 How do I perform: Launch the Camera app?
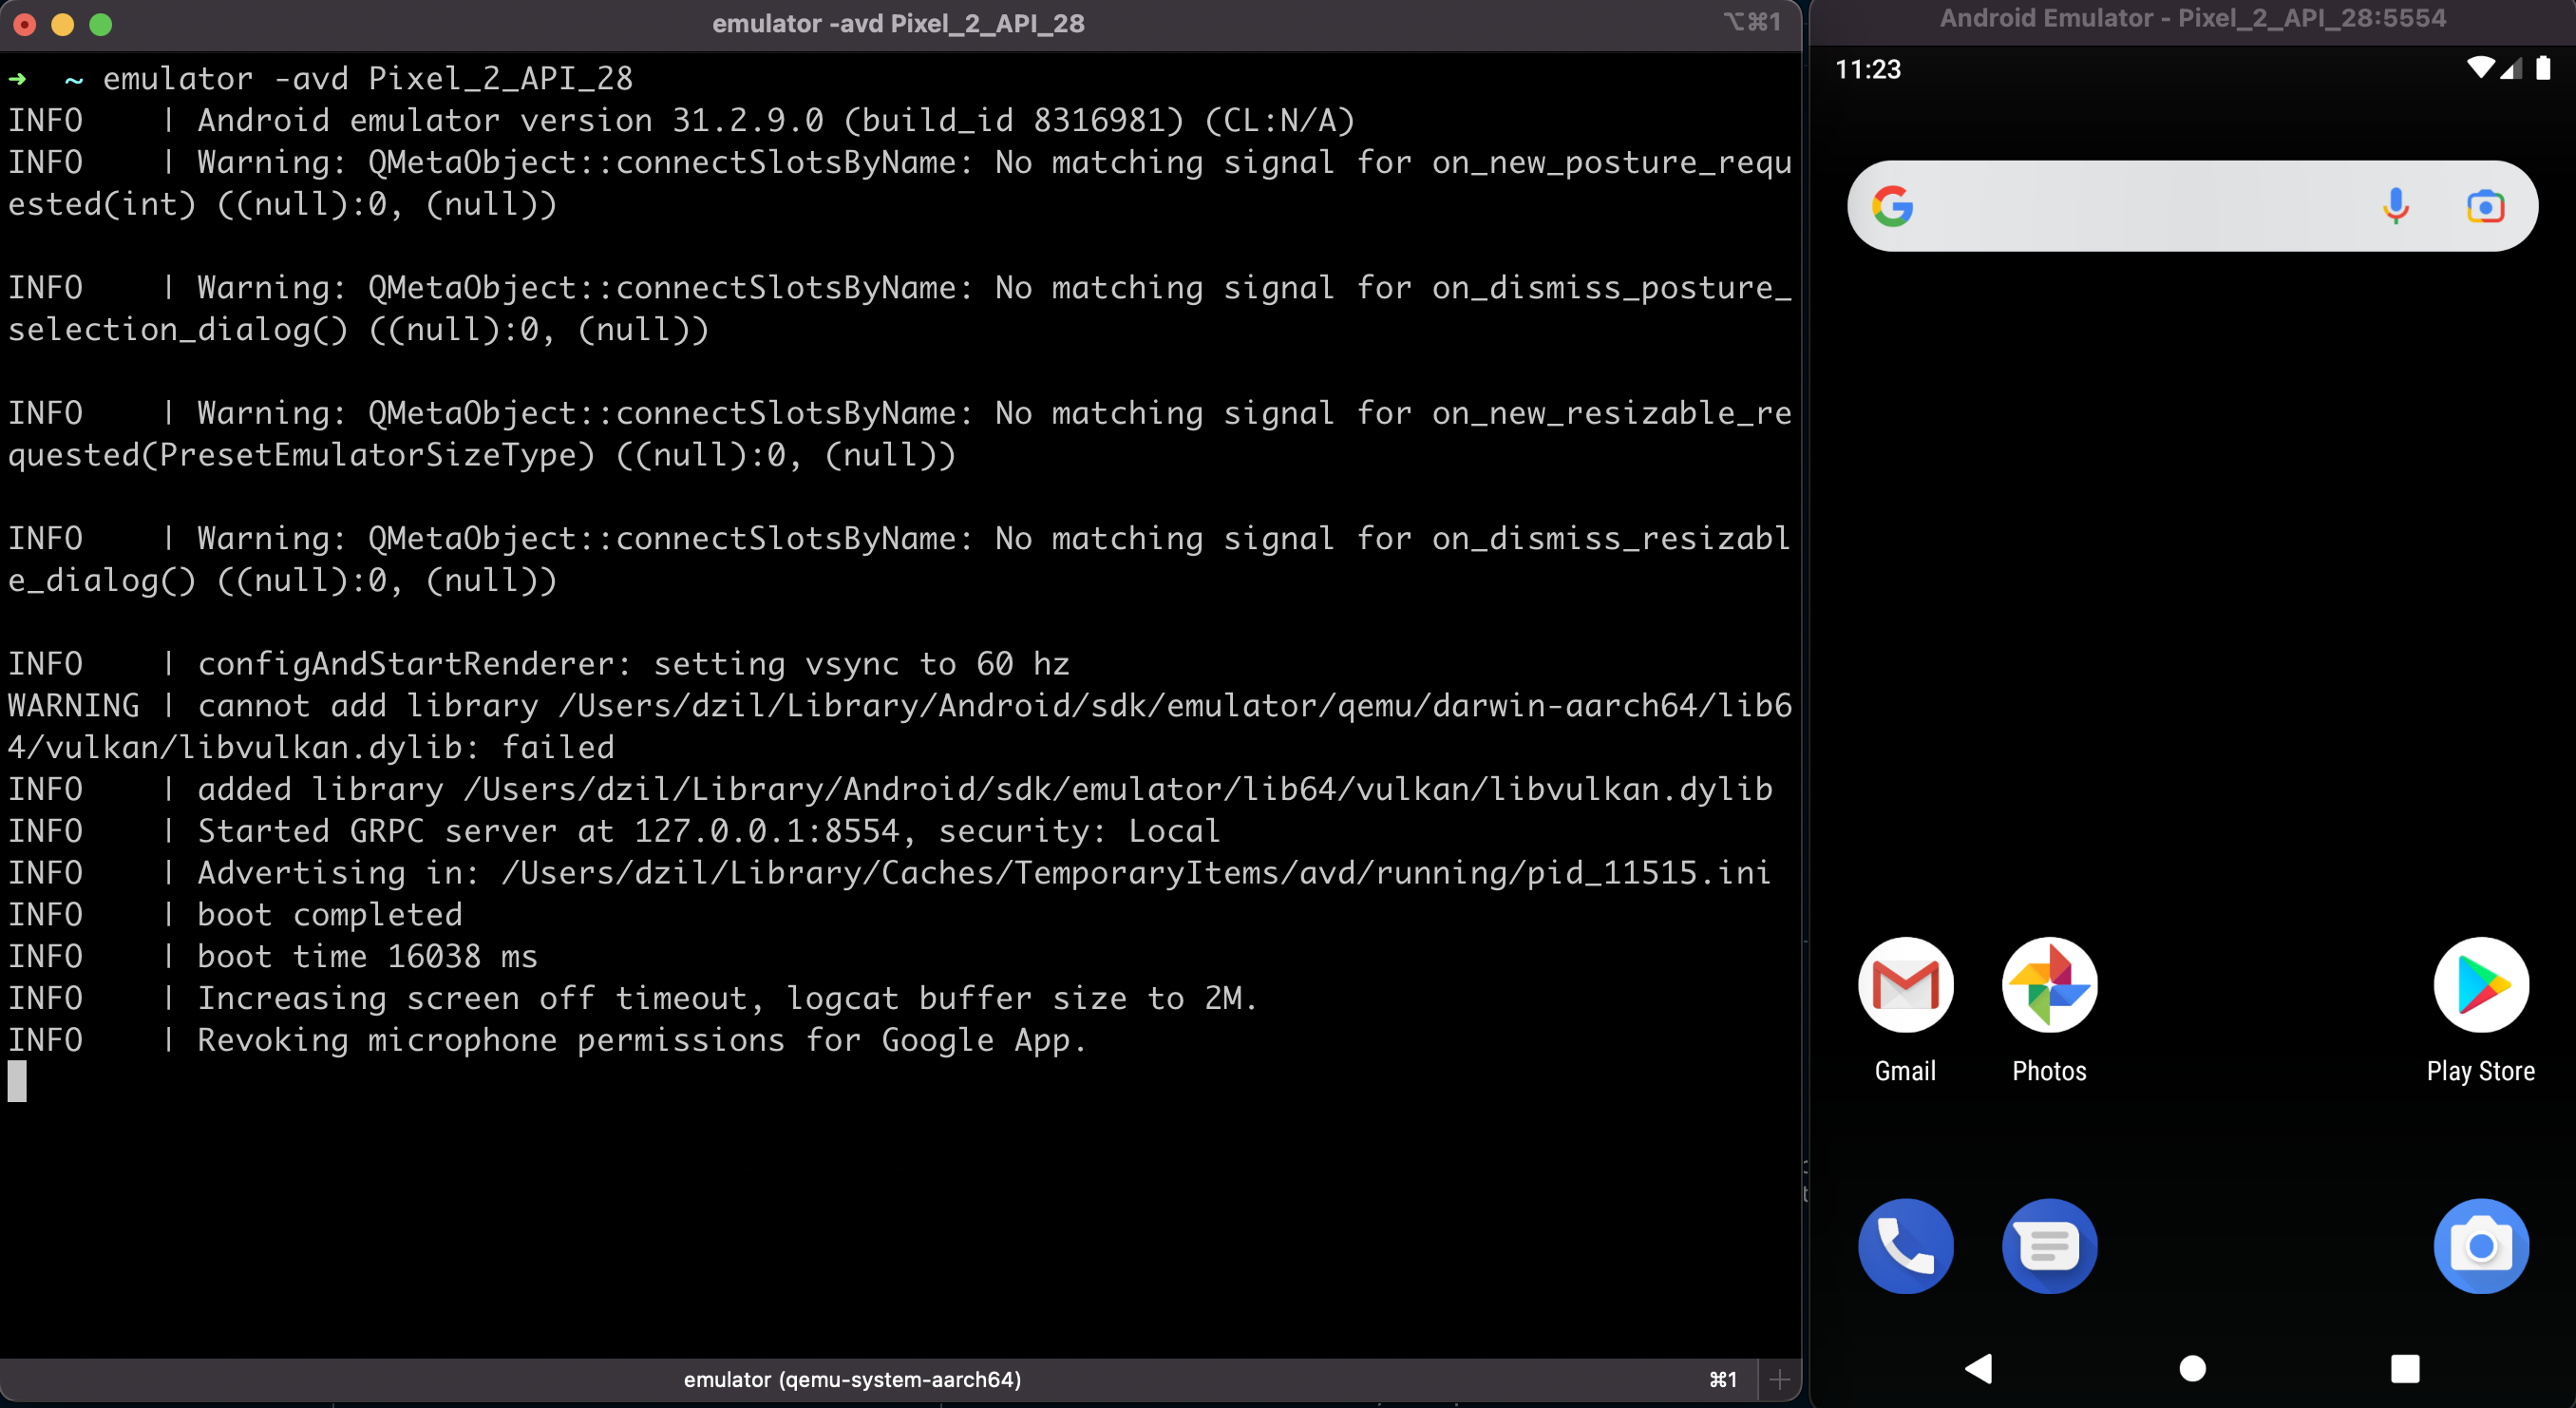(x=2480, y=1246)
